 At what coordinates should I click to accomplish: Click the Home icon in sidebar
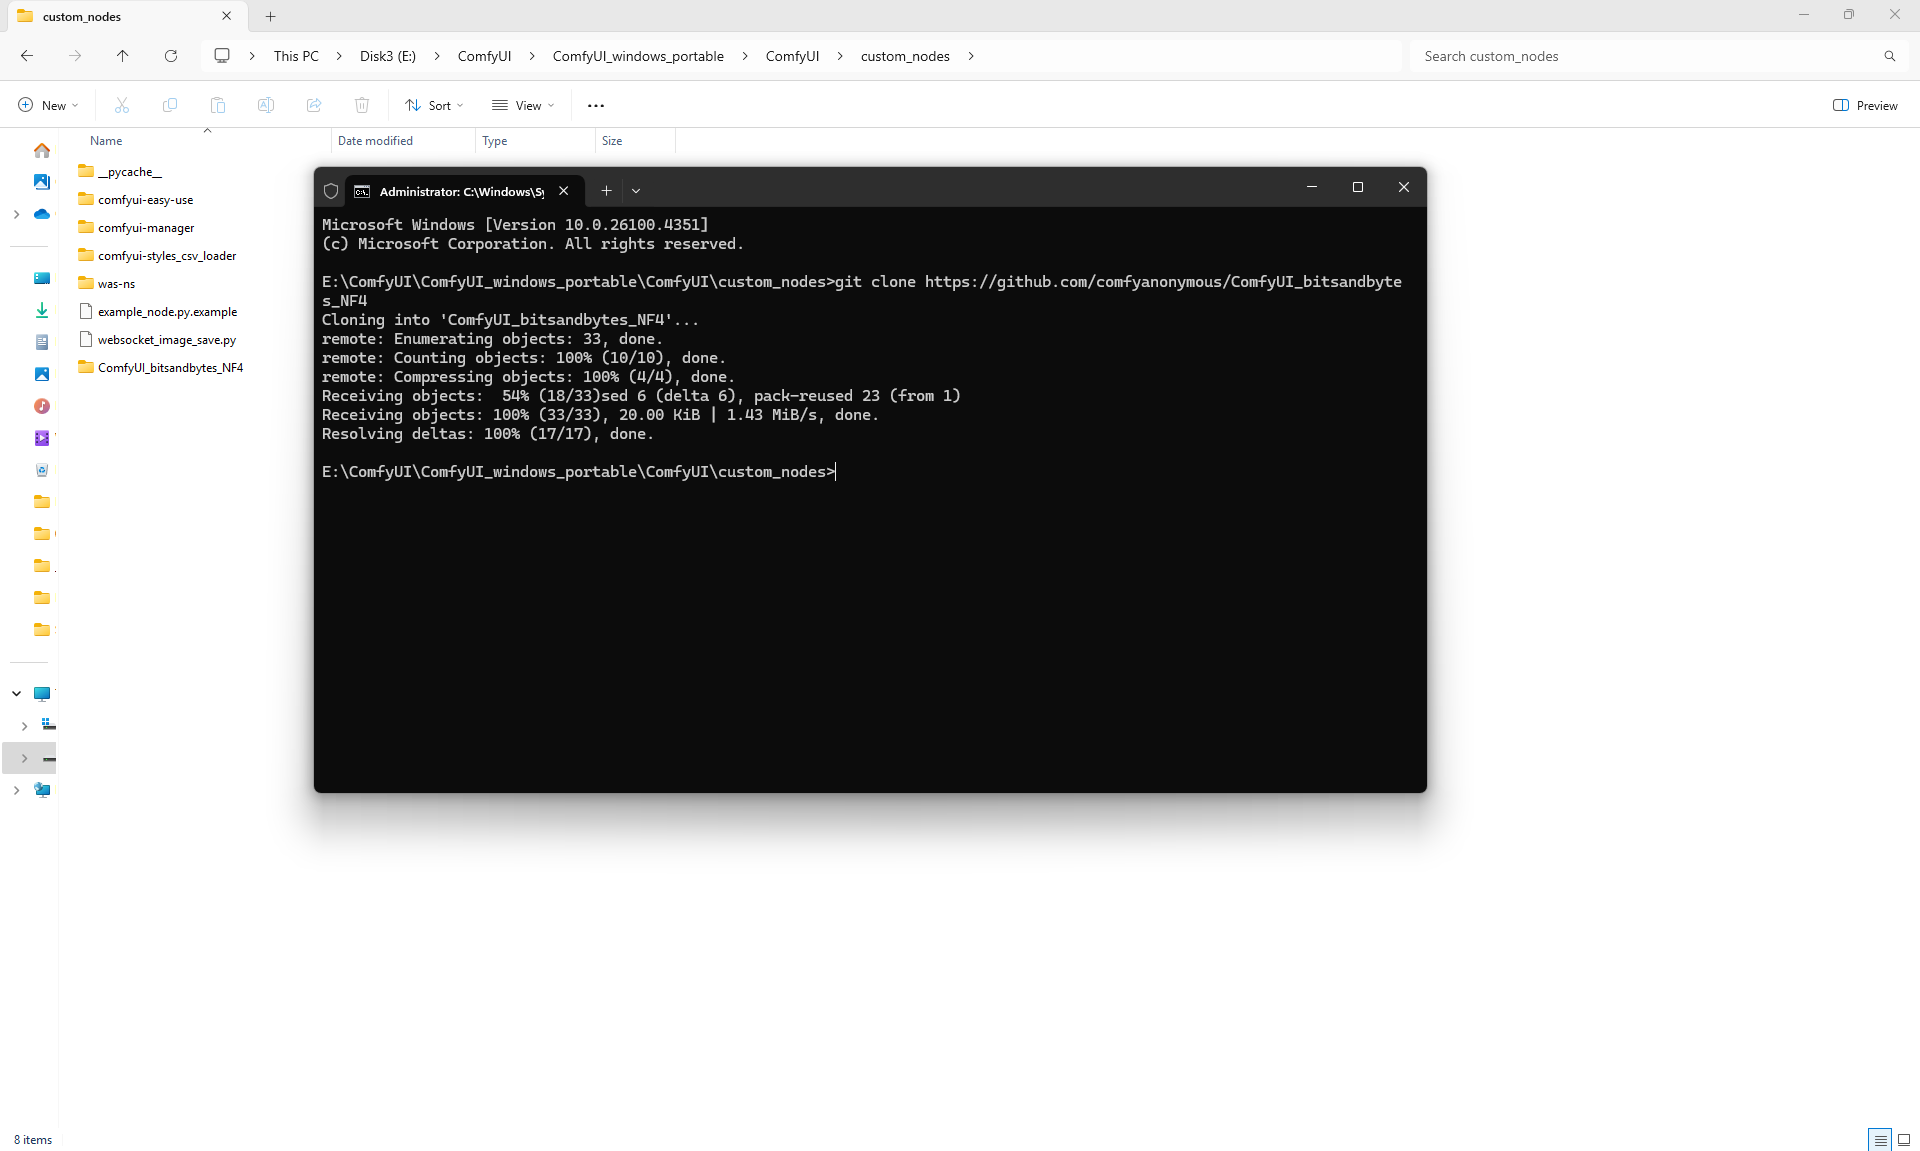41,150
